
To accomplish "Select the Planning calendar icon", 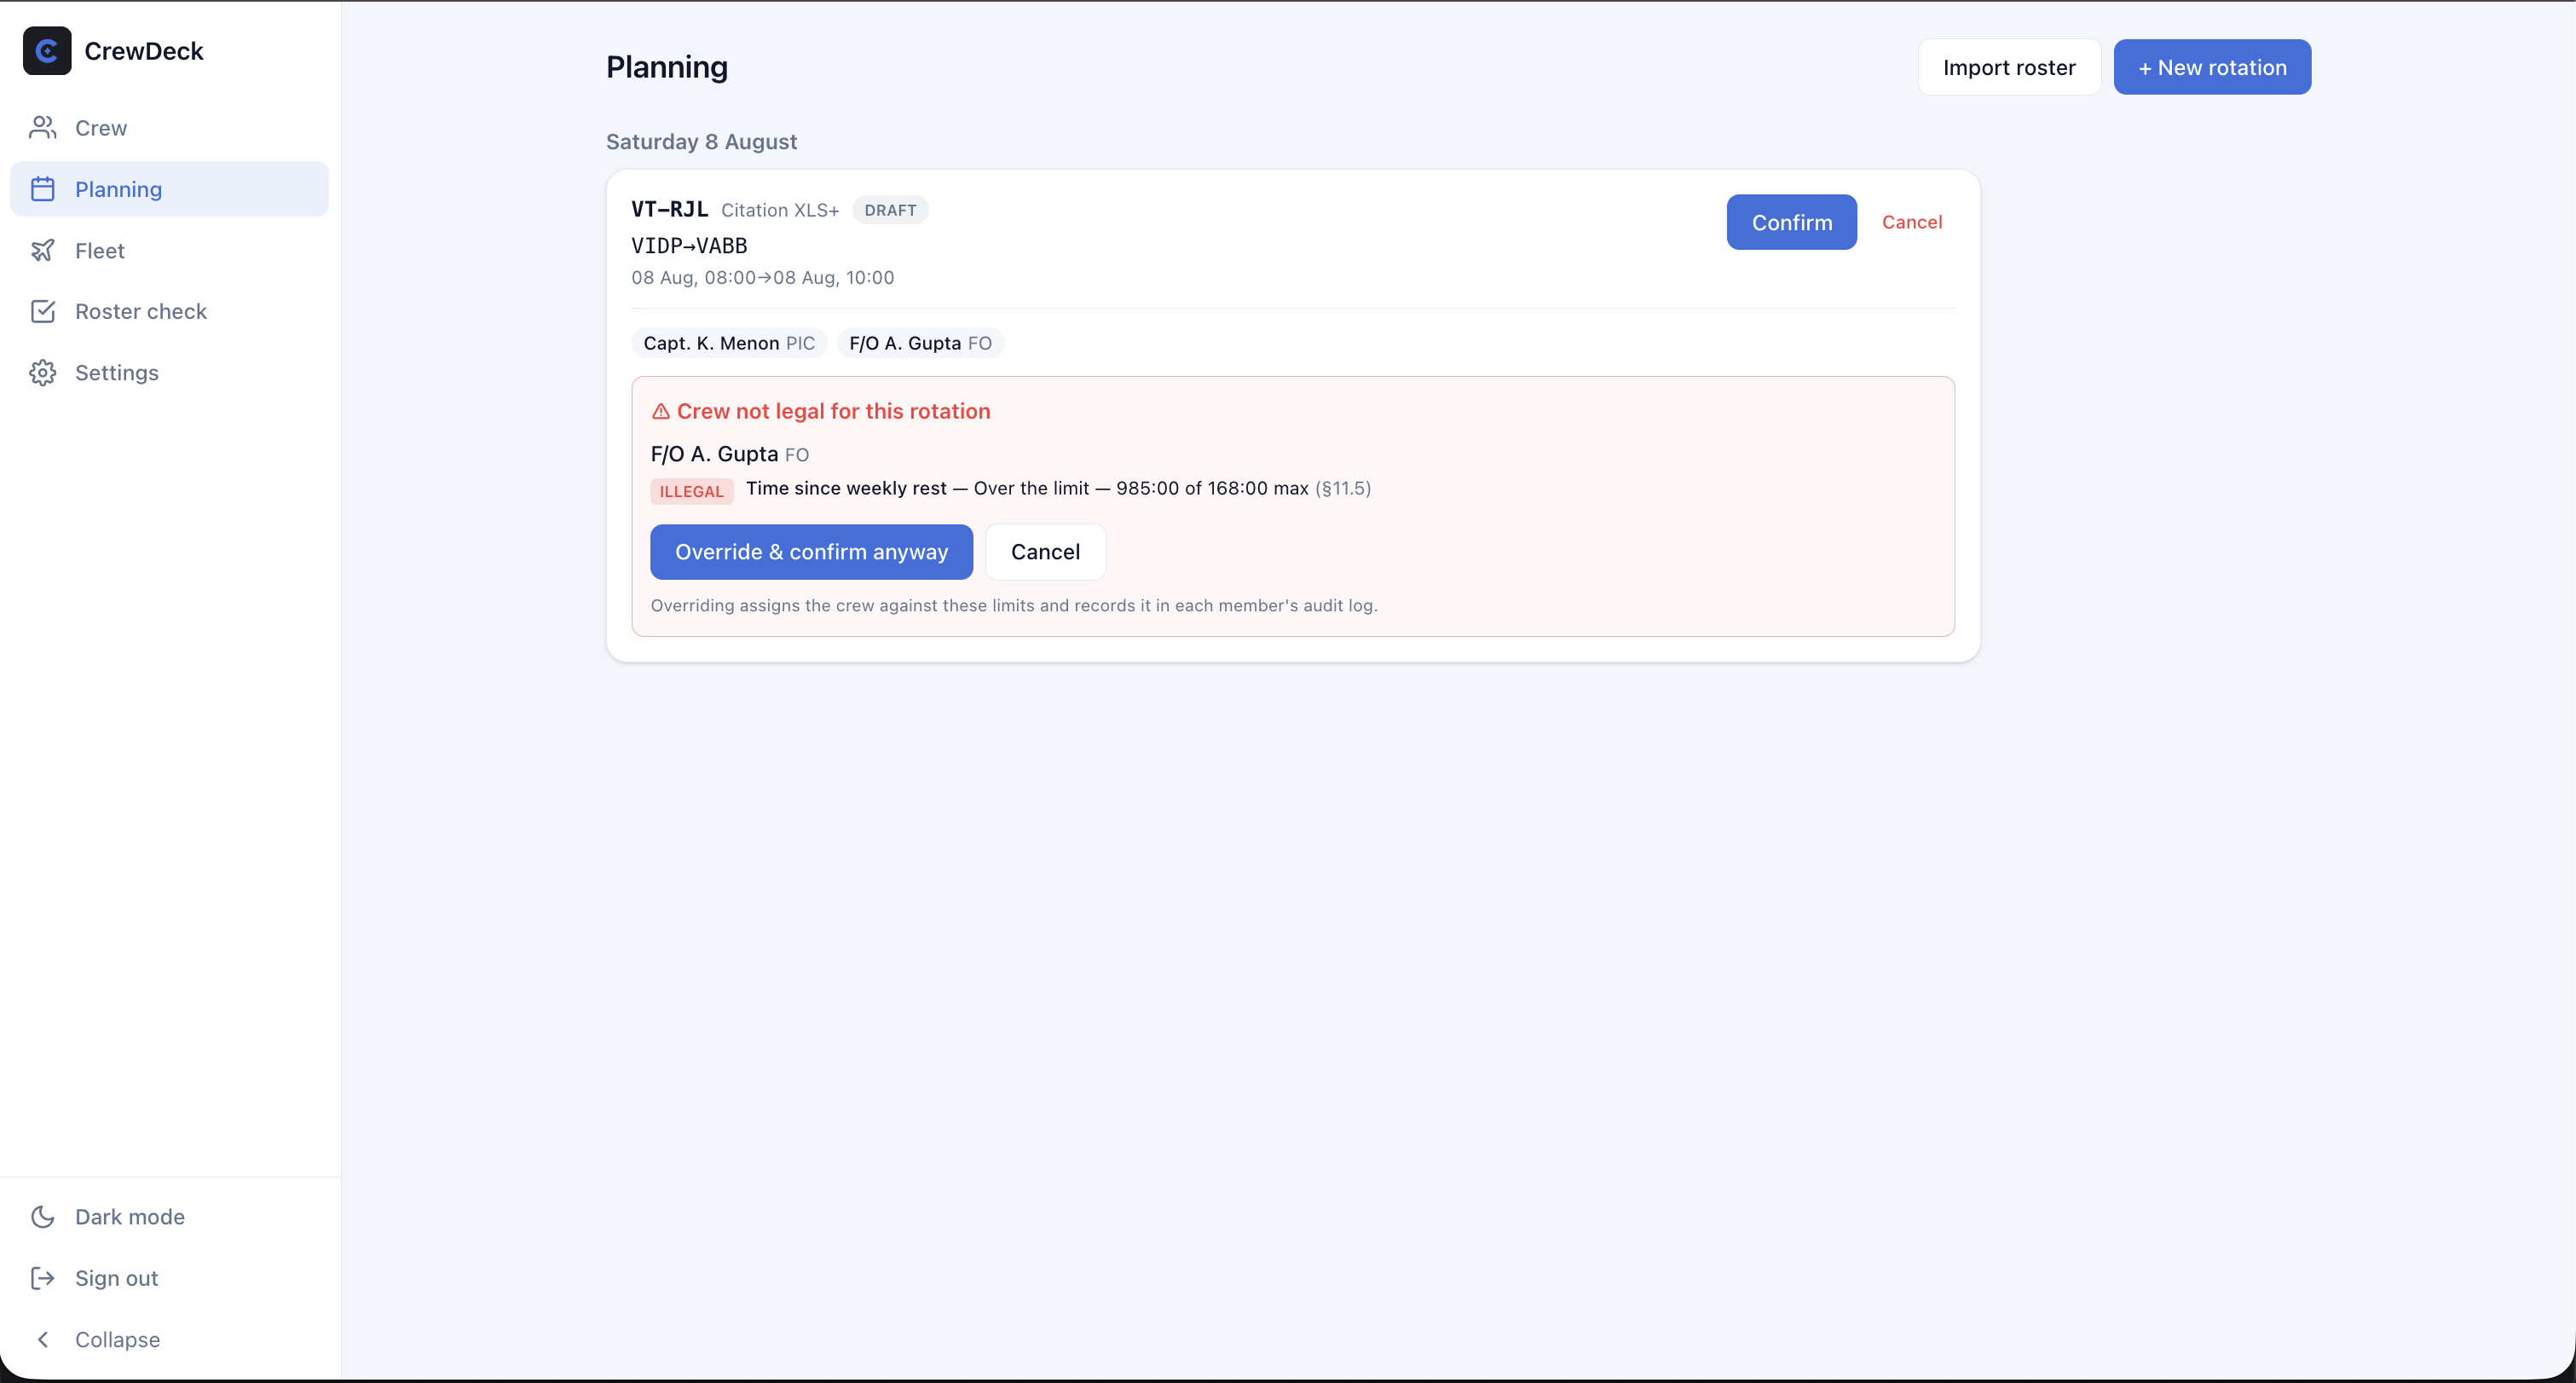I will [x=43, y=189].
